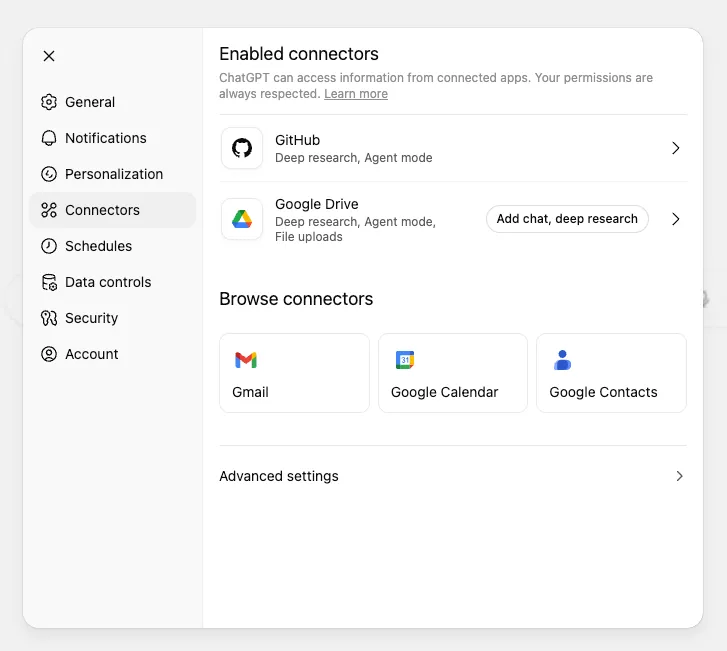Click the Security keys icon
The image size is (727, 651).
(x=49, y=318)
